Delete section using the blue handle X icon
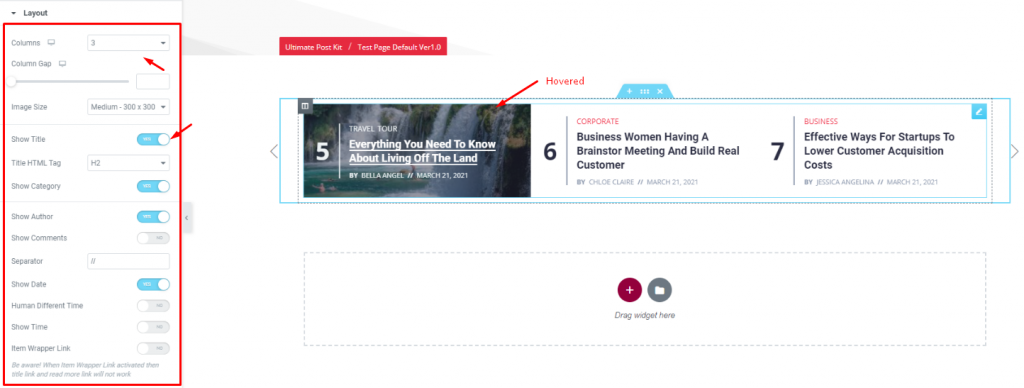 (660, 91)
